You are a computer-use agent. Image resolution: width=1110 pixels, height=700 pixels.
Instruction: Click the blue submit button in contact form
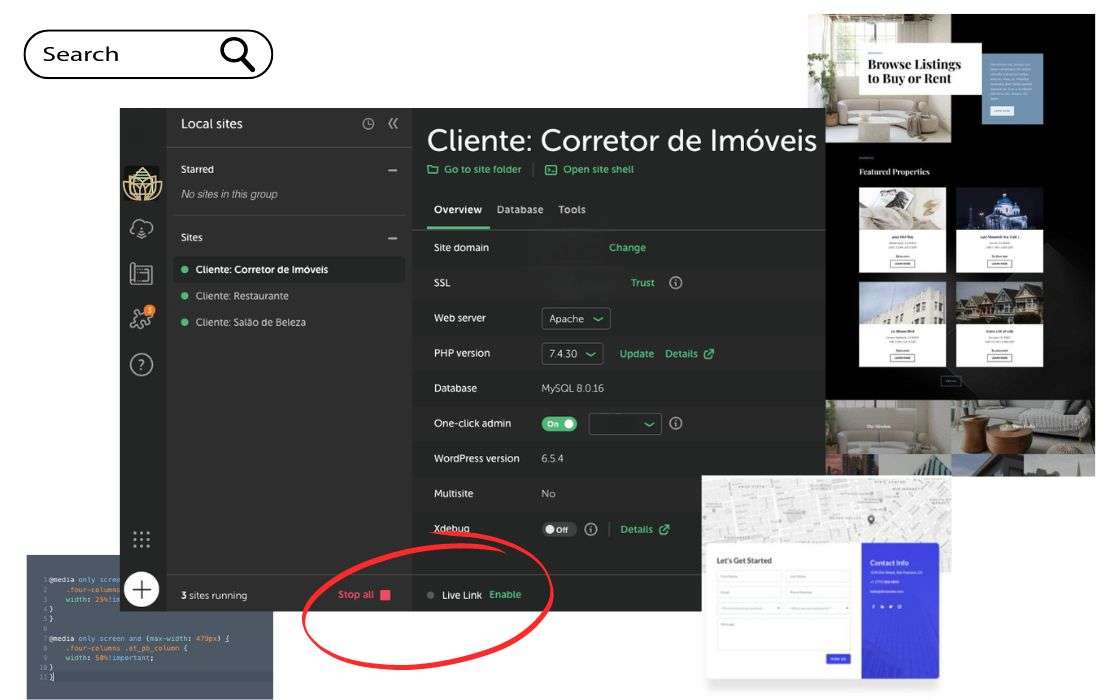[837, 659]
